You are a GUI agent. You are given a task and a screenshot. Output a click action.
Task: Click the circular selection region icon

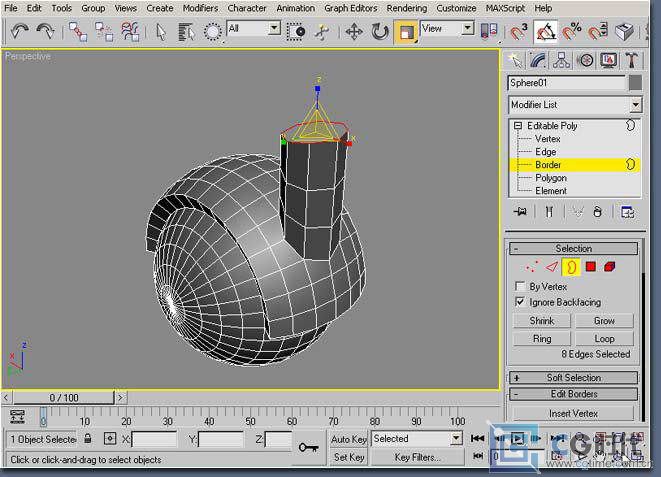[x=212, y=32]
